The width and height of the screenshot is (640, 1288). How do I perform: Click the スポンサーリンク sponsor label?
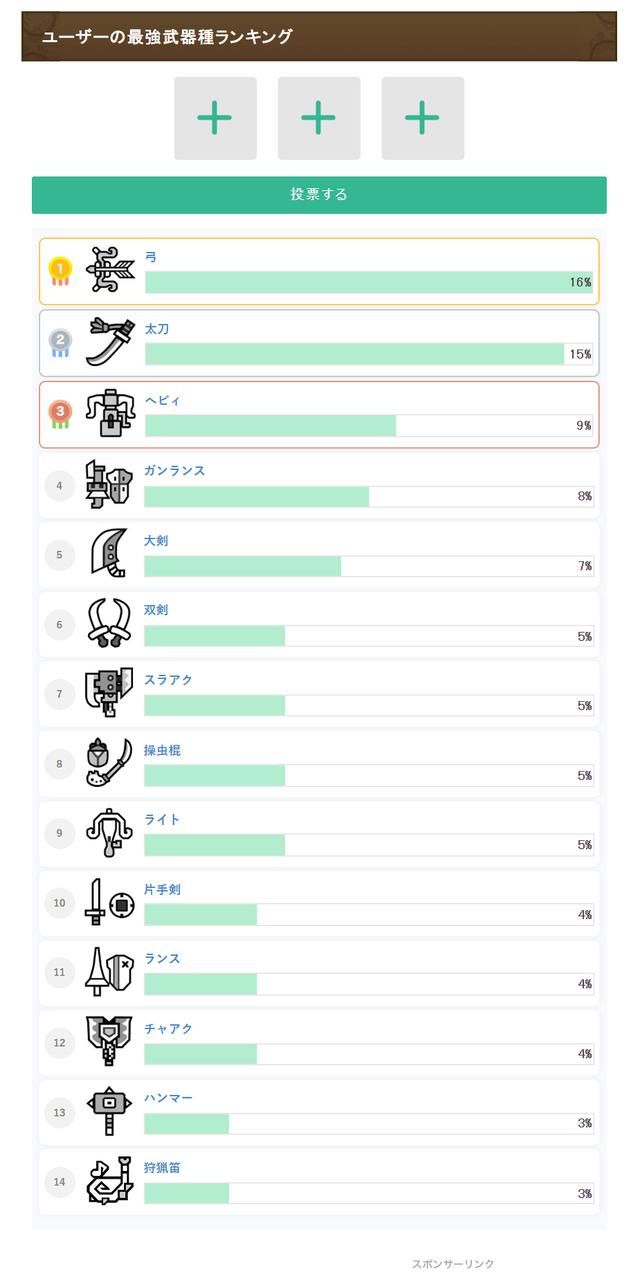pyautogui.click(x=453, y=1264)
